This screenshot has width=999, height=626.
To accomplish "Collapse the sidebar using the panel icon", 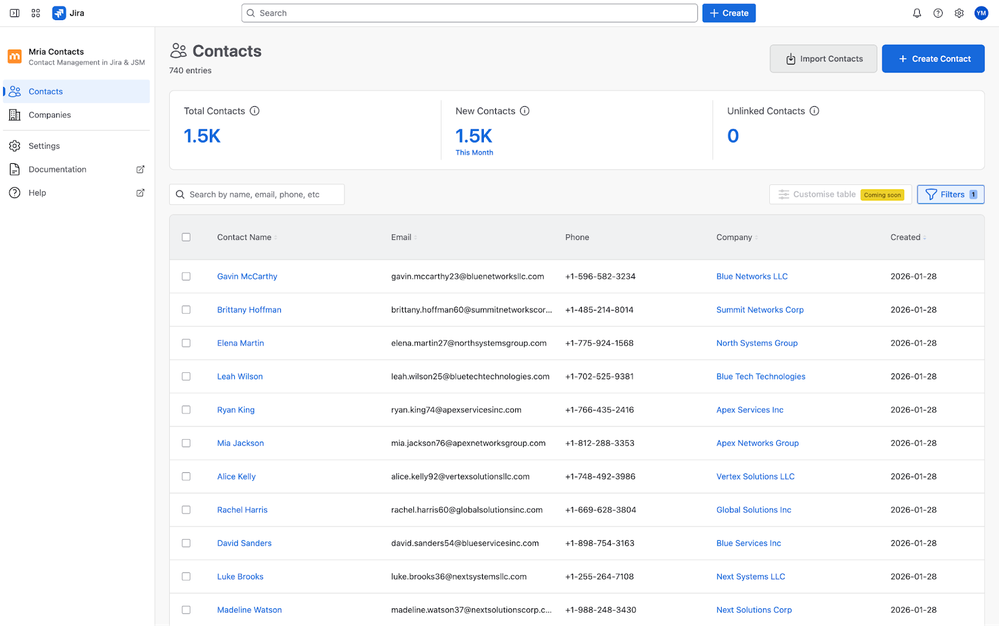I will [x=14, y=13].
